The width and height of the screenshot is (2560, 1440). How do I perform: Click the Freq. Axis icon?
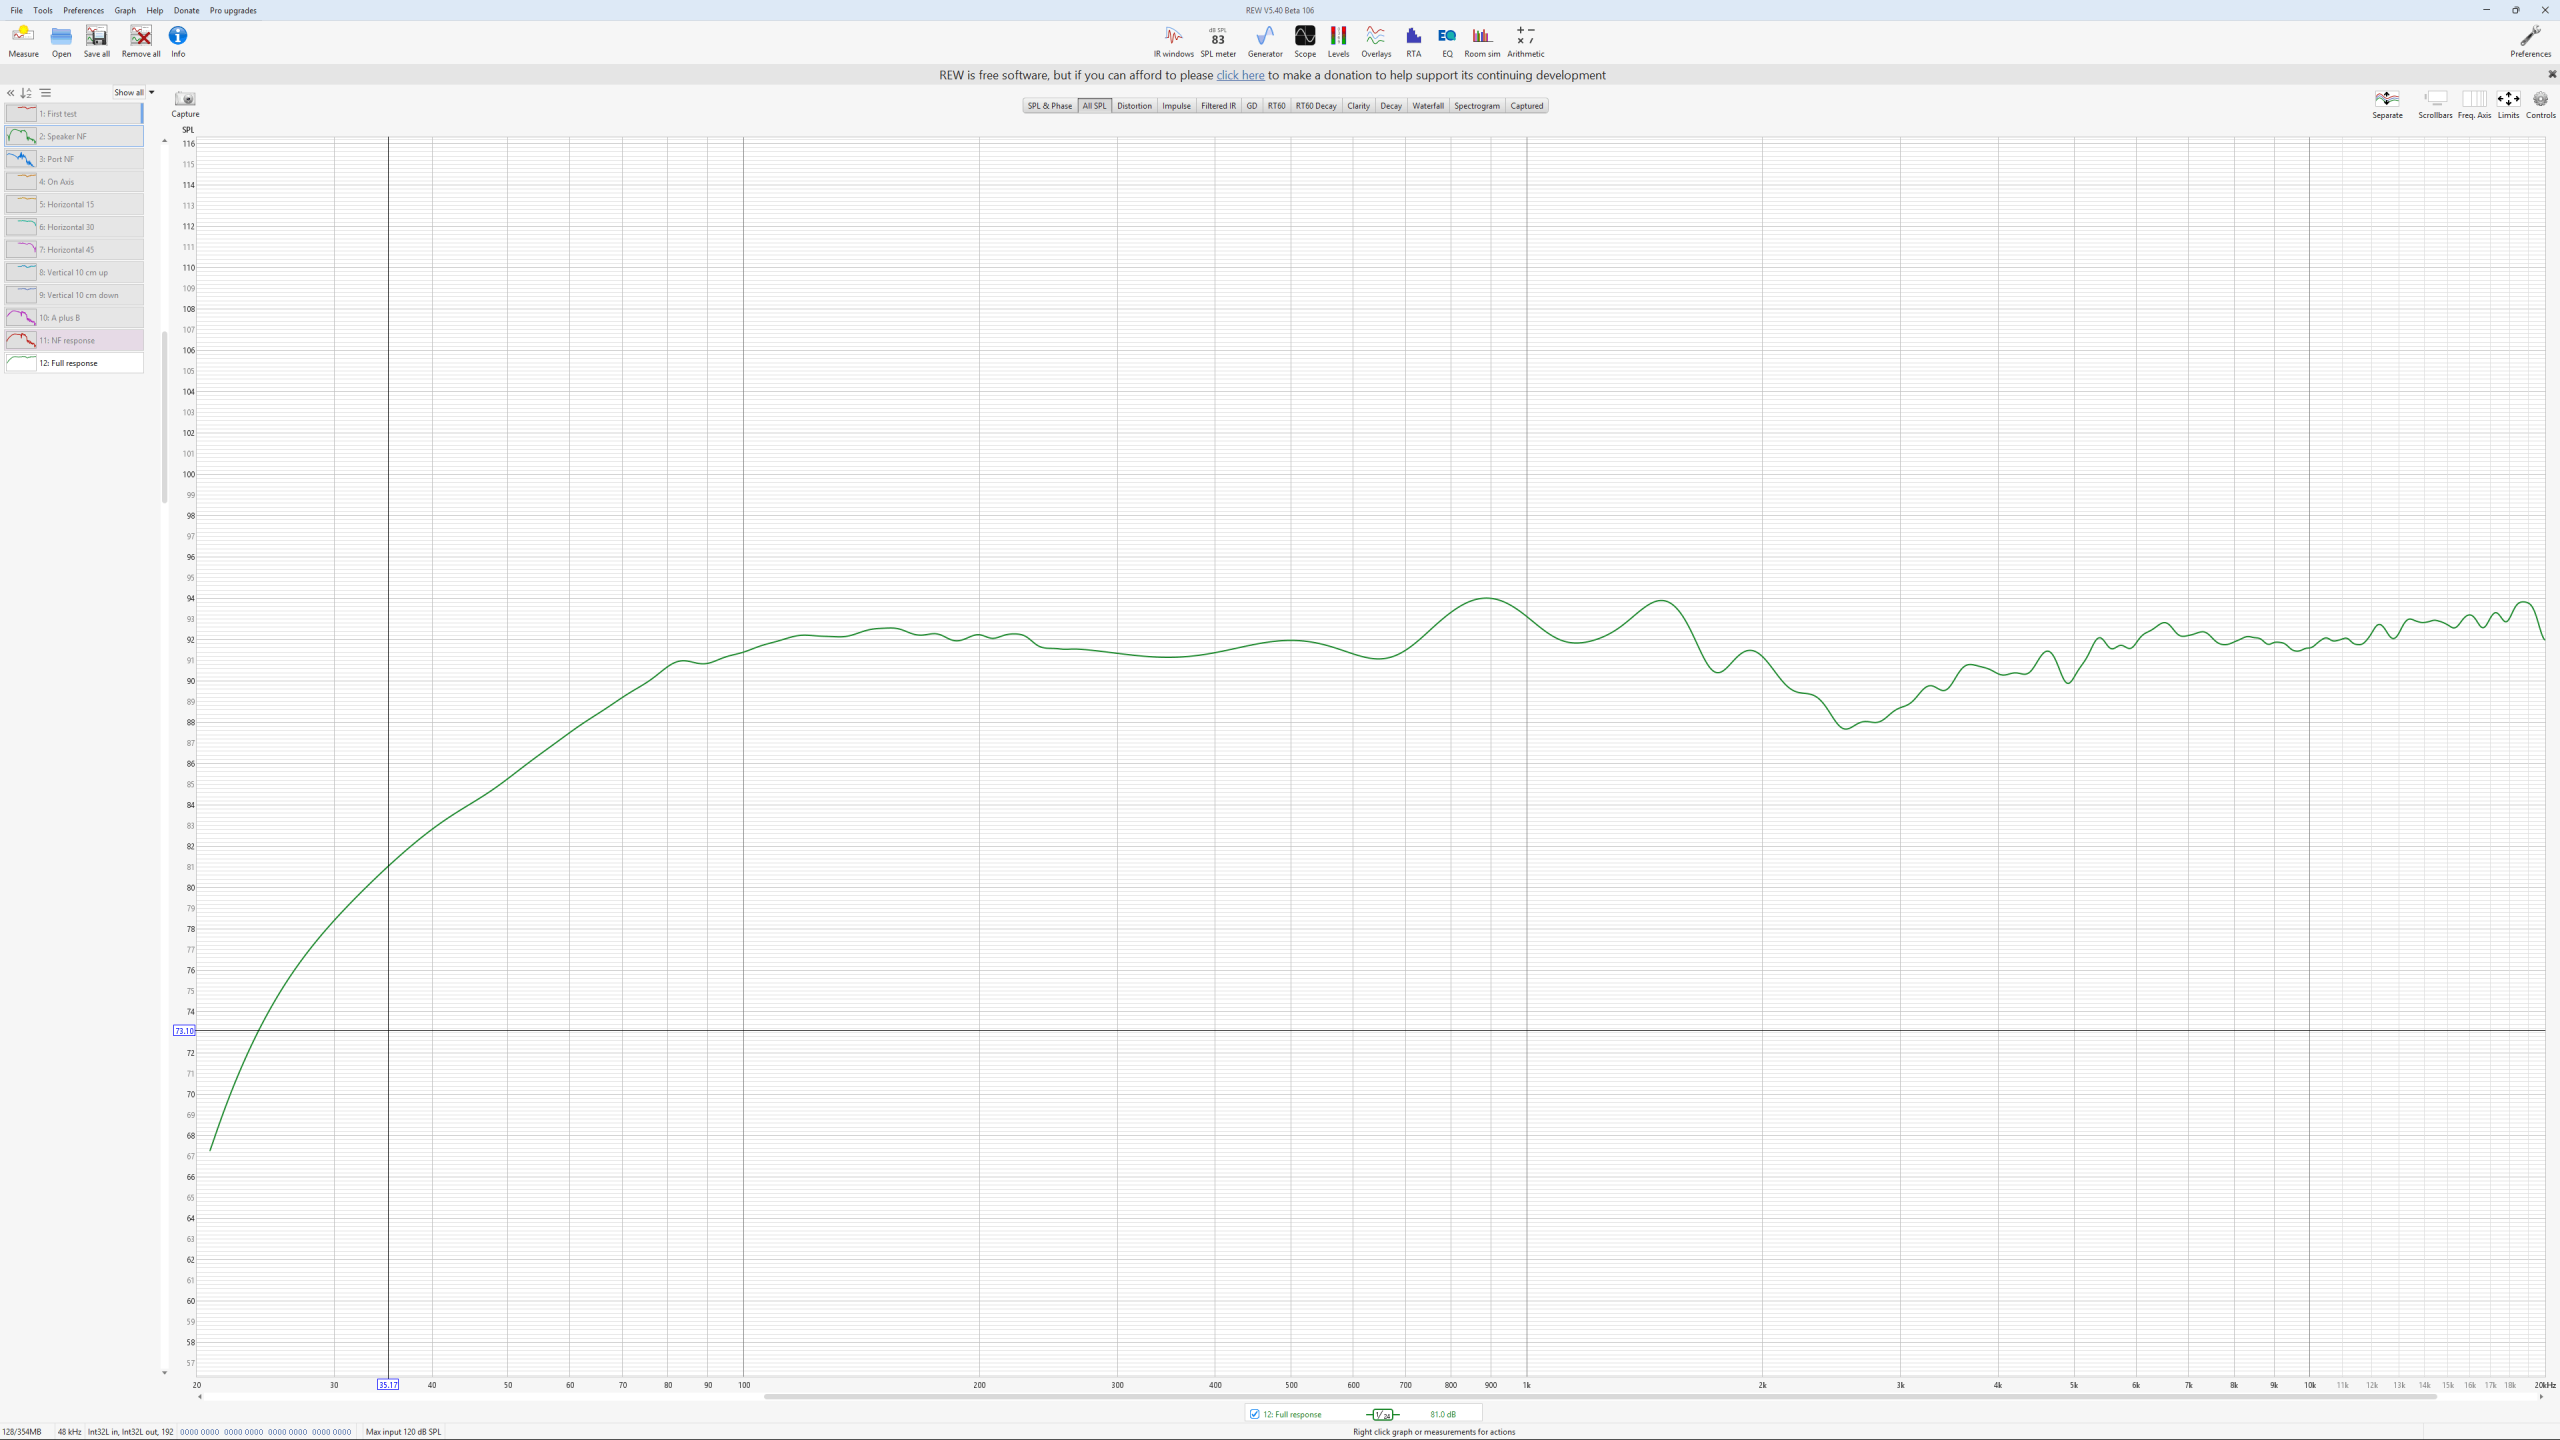2474,104
